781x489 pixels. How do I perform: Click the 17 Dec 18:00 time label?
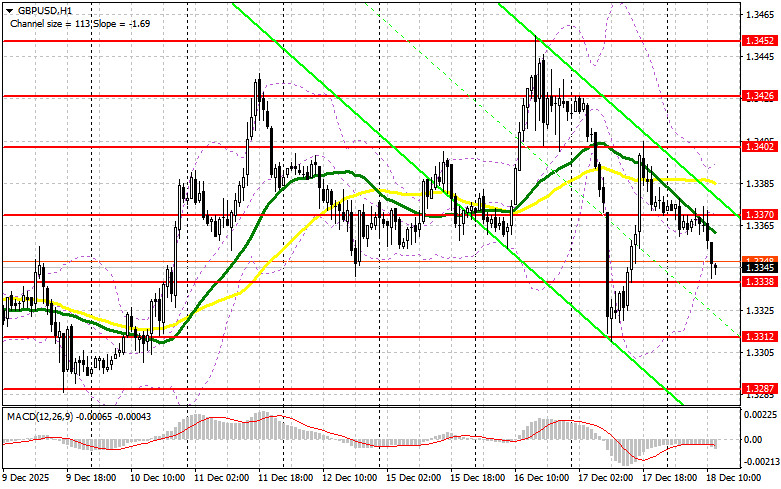[670, 478]
